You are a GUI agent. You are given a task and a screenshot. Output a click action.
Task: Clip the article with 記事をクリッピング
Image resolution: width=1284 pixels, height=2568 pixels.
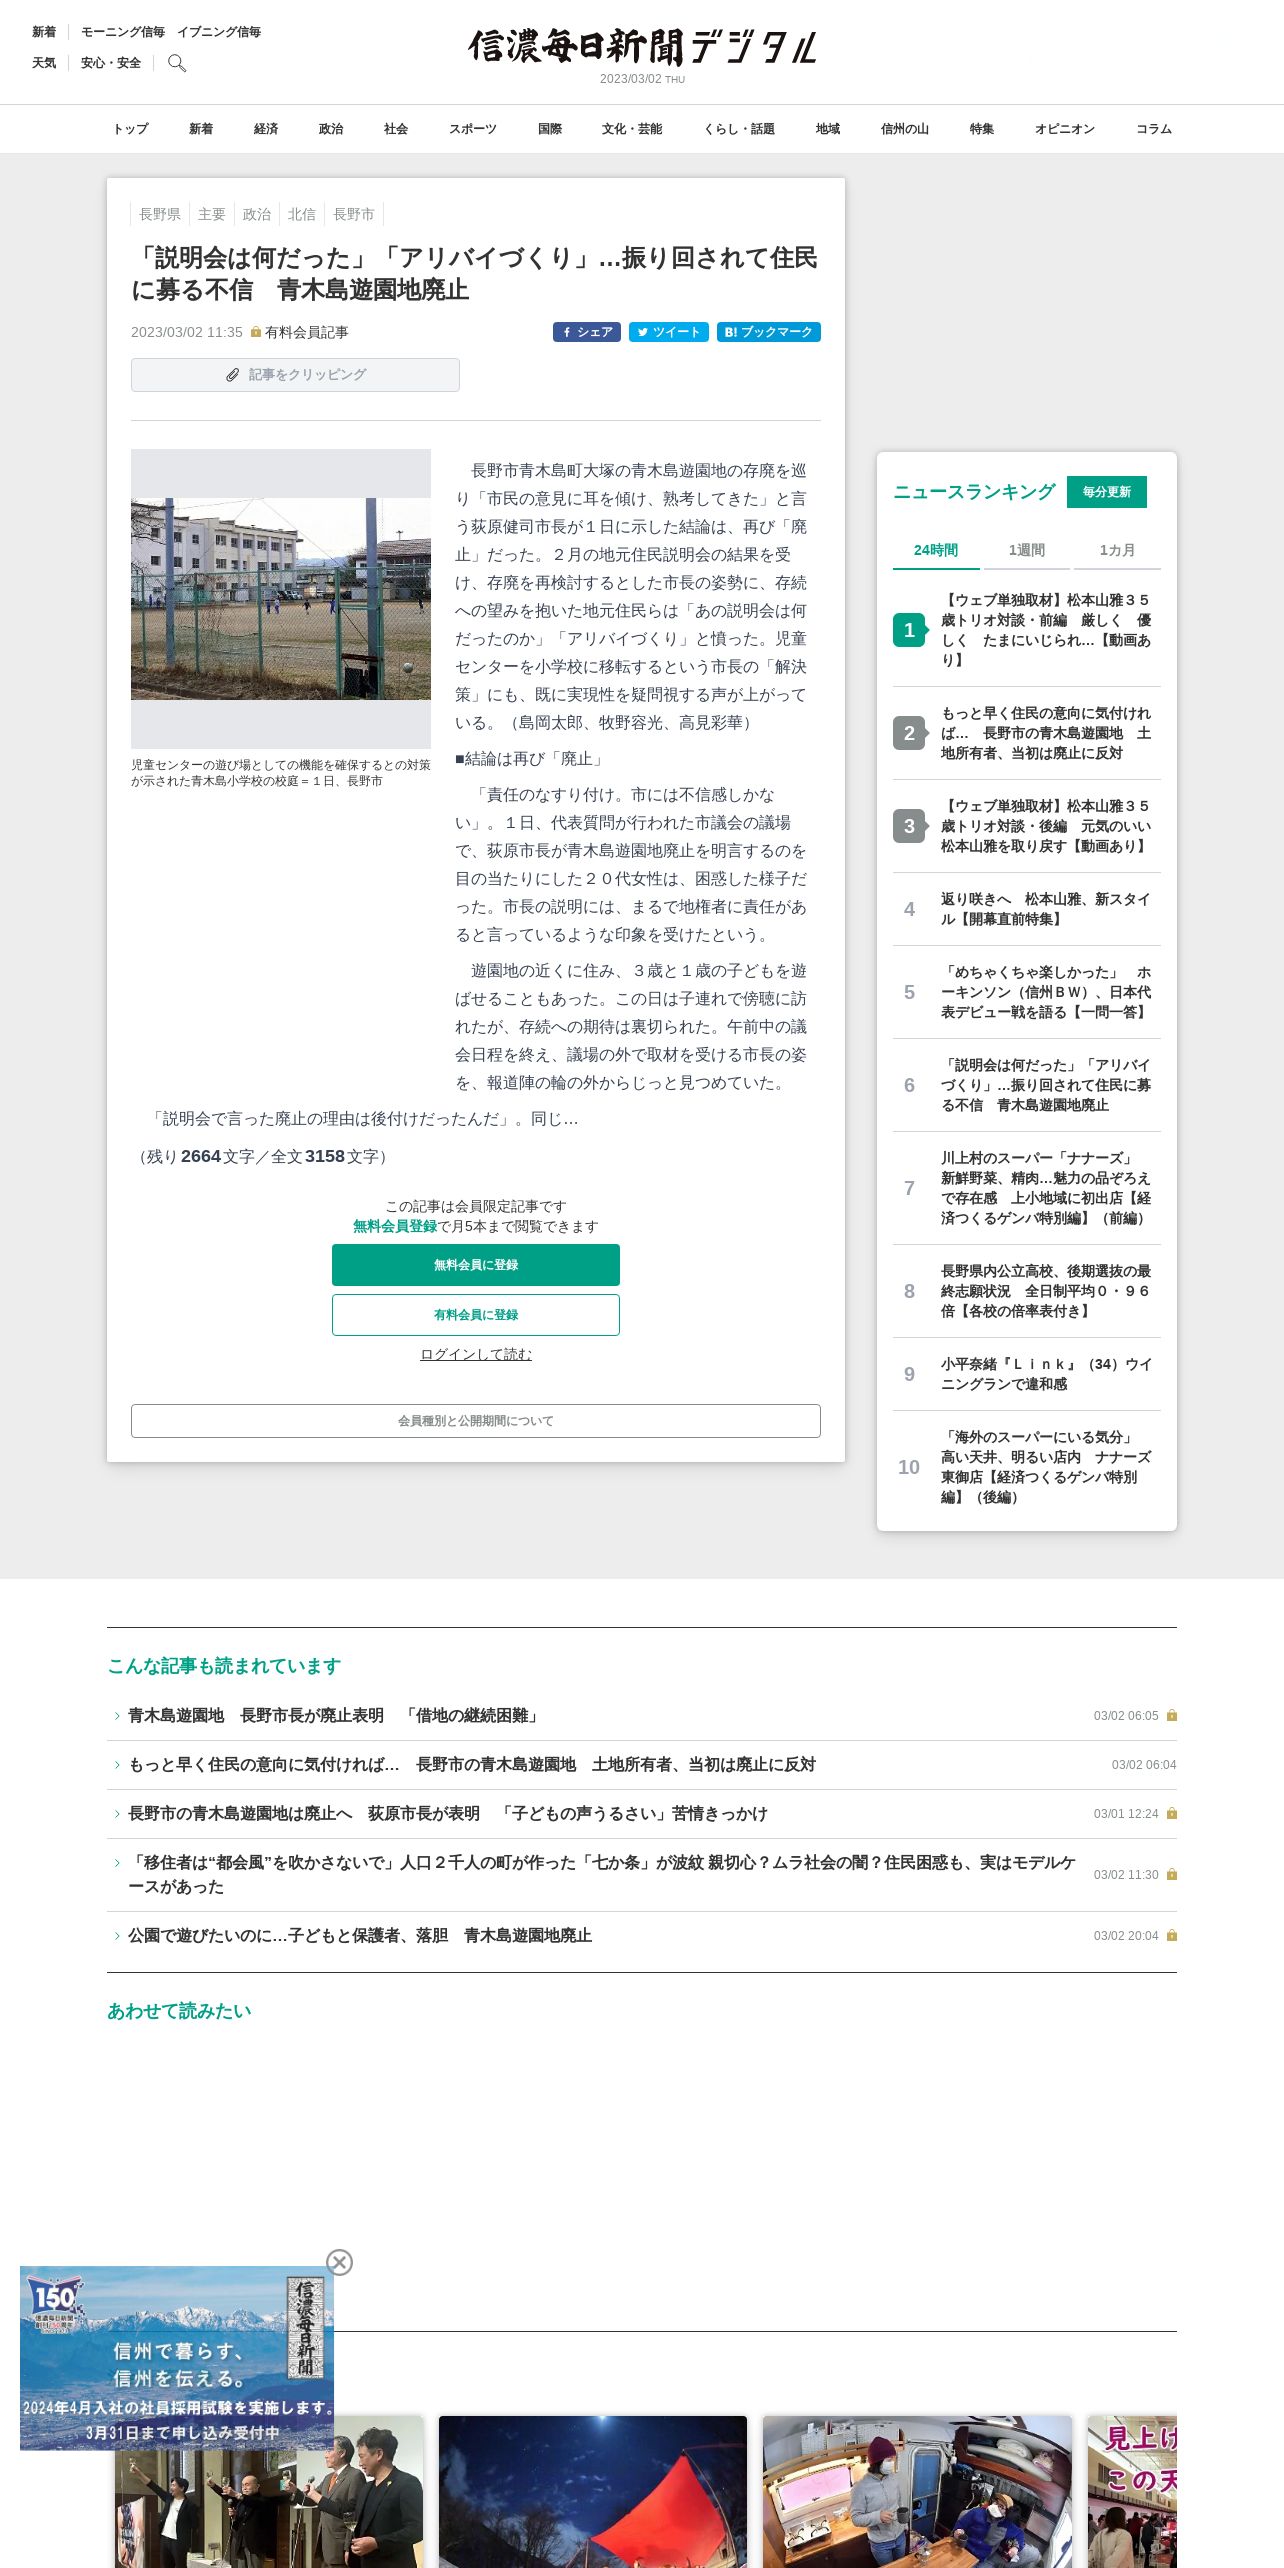point(295,375)
